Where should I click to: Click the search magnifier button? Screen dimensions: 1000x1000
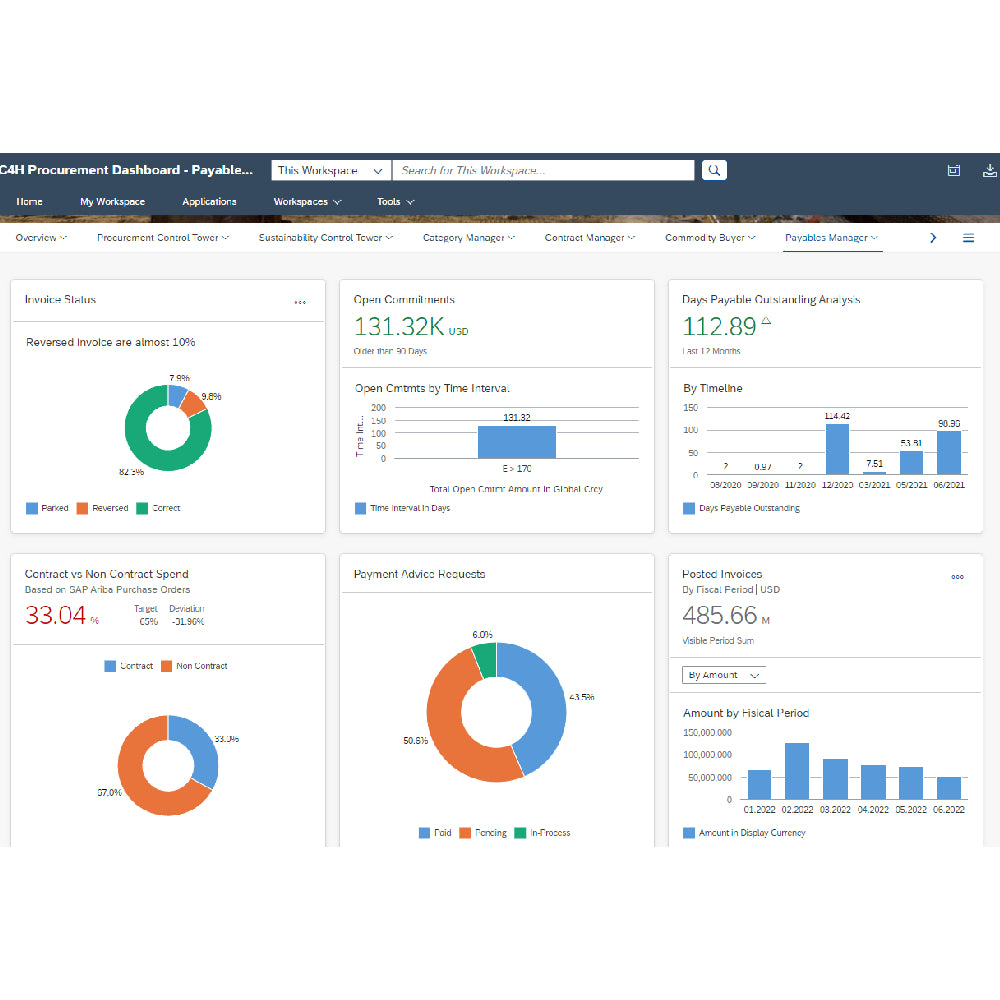coord(714,170)
